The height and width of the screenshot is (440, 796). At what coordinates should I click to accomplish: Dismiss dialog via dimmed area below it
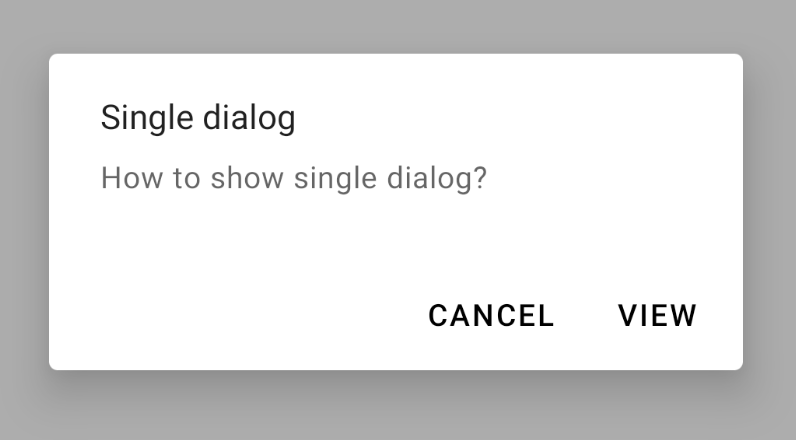396,406
